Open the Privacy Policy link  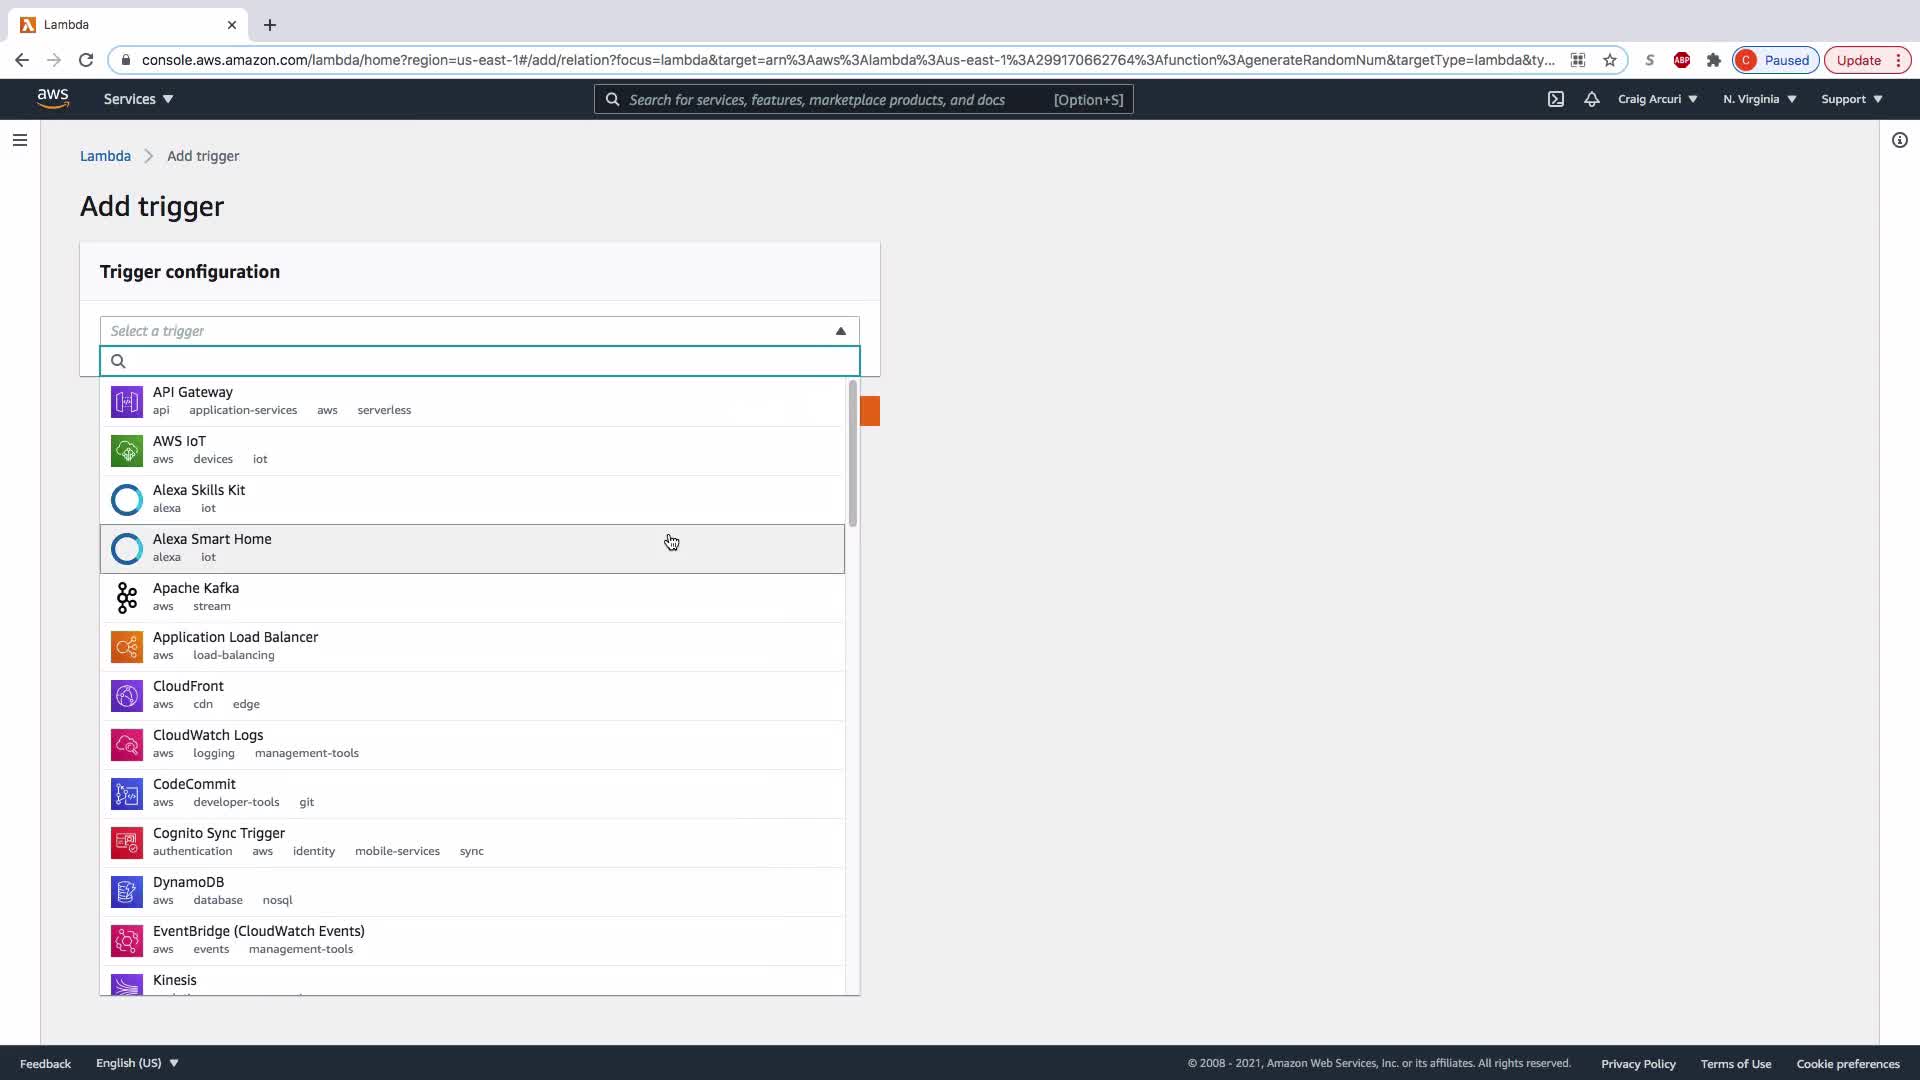point(1638,1064)
